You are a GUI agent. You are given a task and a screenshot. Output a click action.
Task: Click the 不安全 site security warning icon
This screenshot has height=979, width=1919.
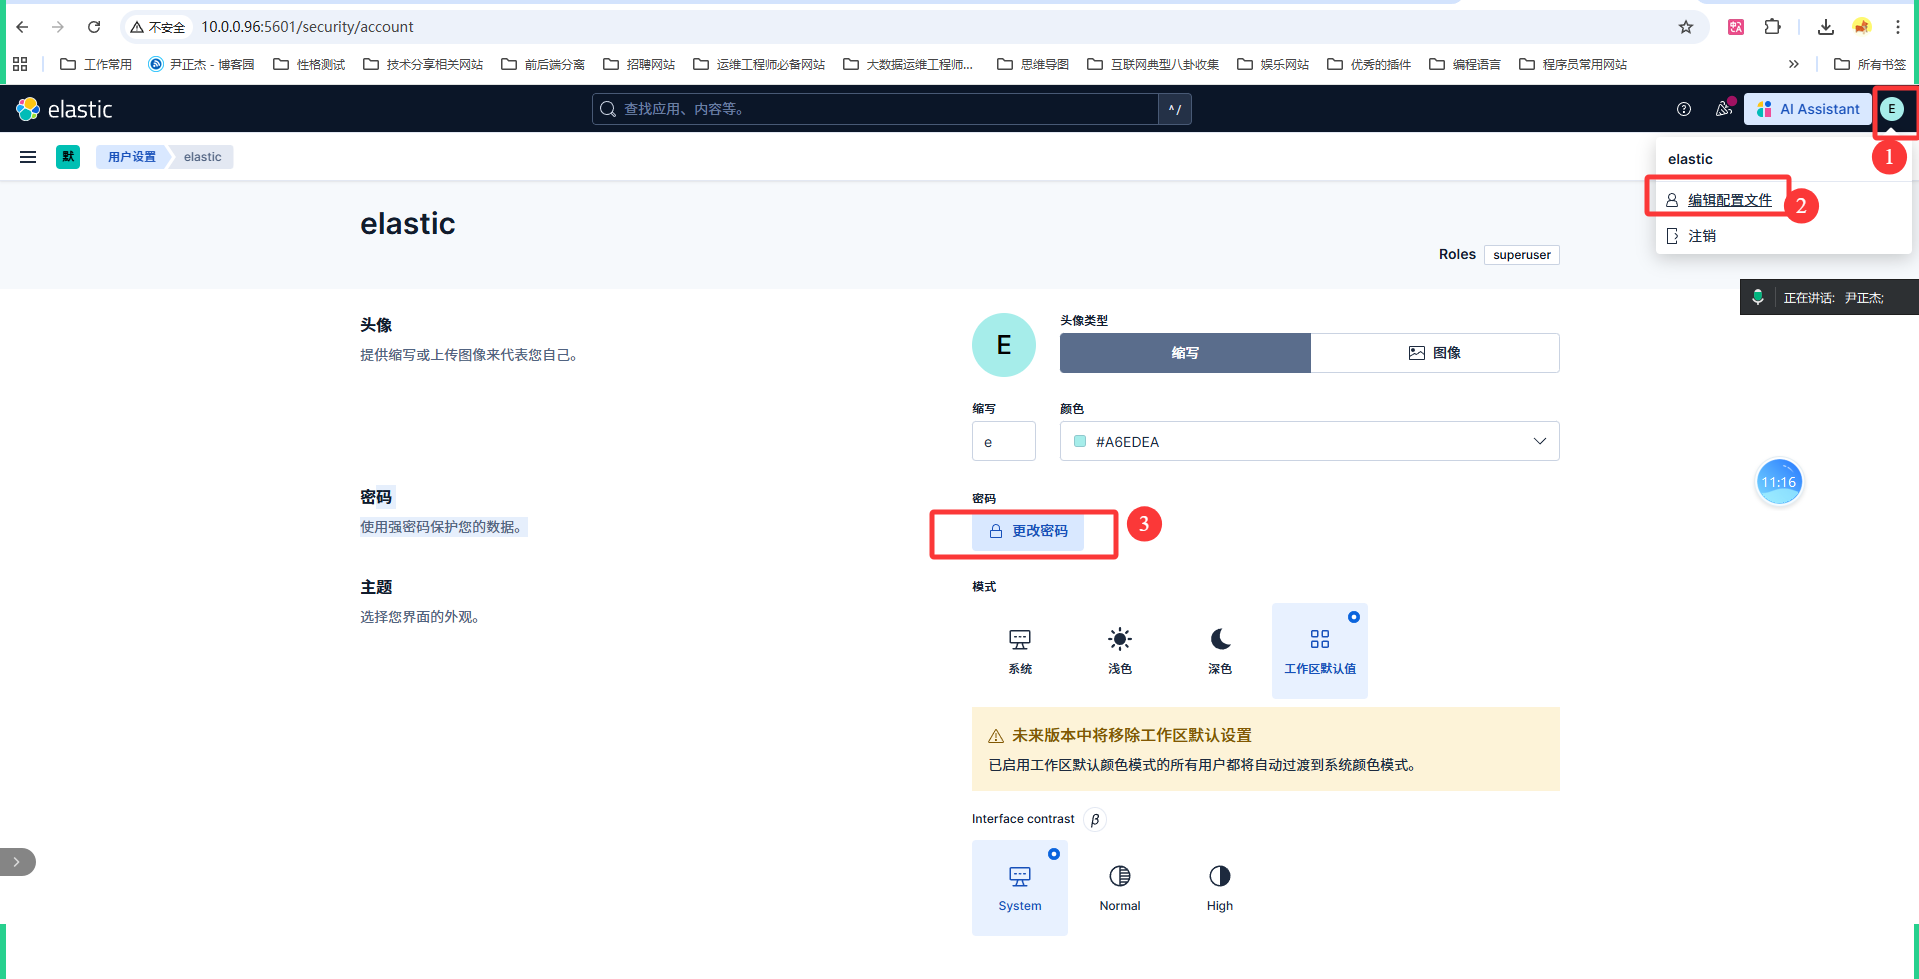(158, 27)
